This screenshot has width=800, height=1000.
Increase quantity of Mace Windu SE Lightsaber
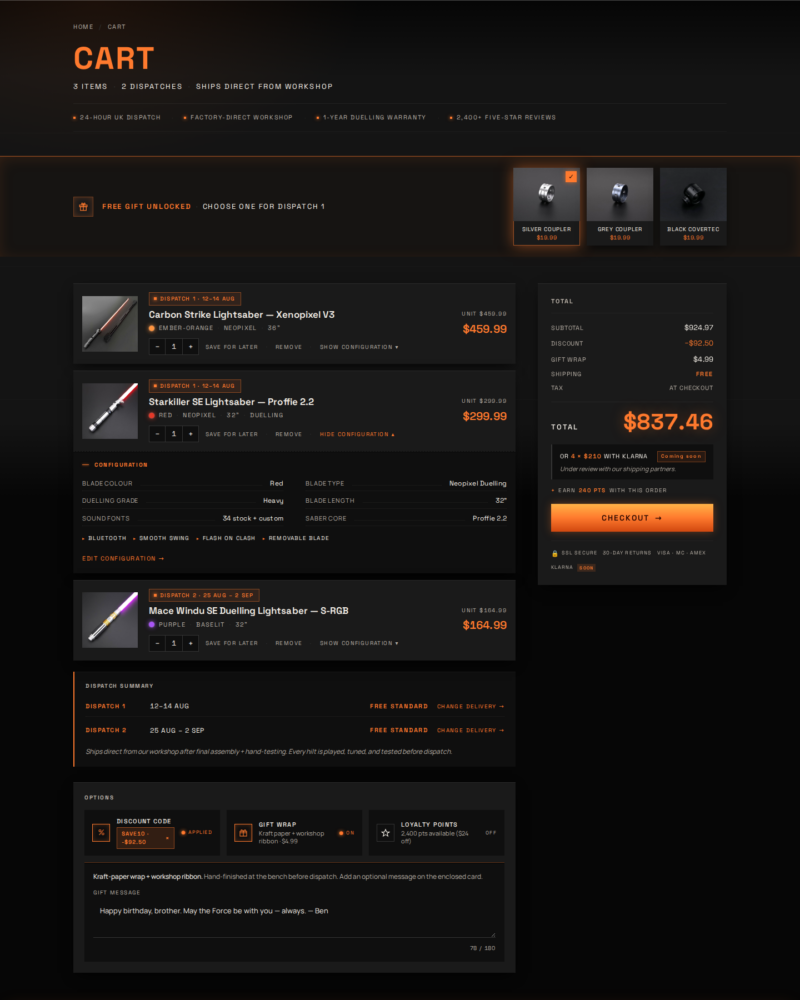tap(190, 643)
